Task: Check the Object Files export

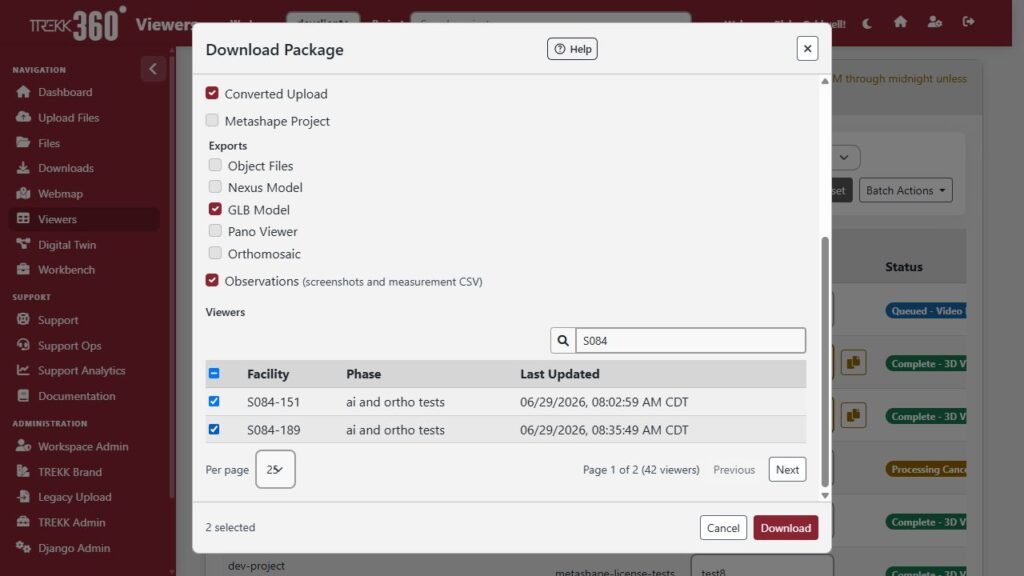Action: (215, 165)
